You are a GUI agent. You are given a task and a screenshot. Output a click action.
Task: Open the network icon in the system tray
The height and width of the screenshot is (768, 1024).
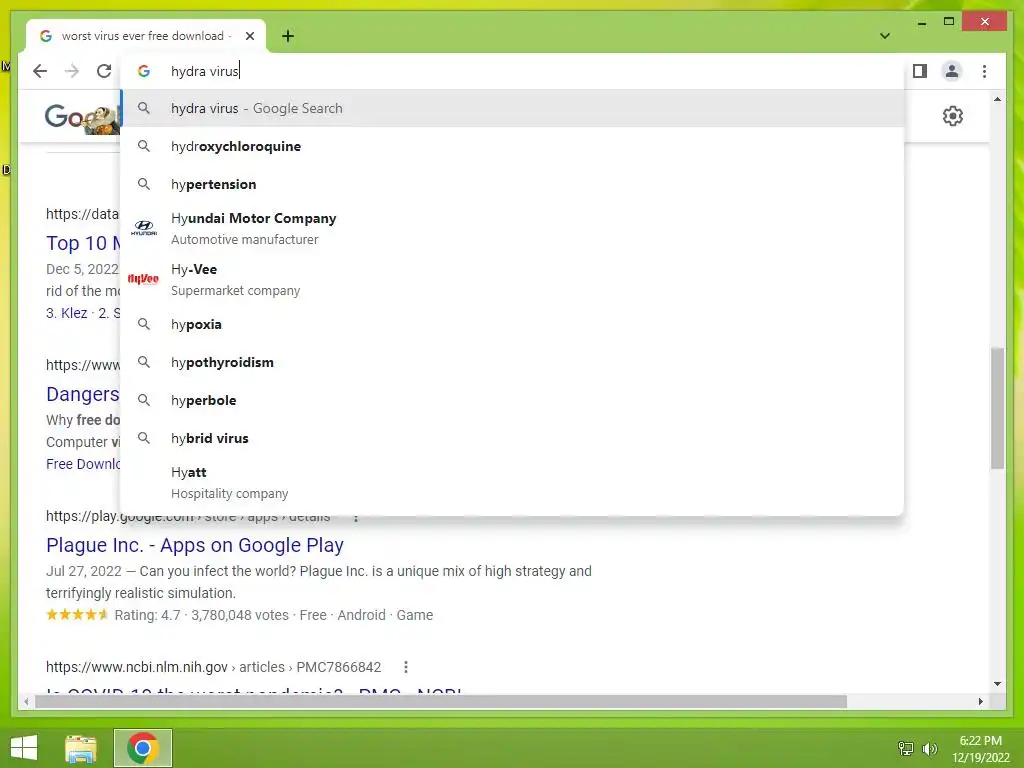906,748
